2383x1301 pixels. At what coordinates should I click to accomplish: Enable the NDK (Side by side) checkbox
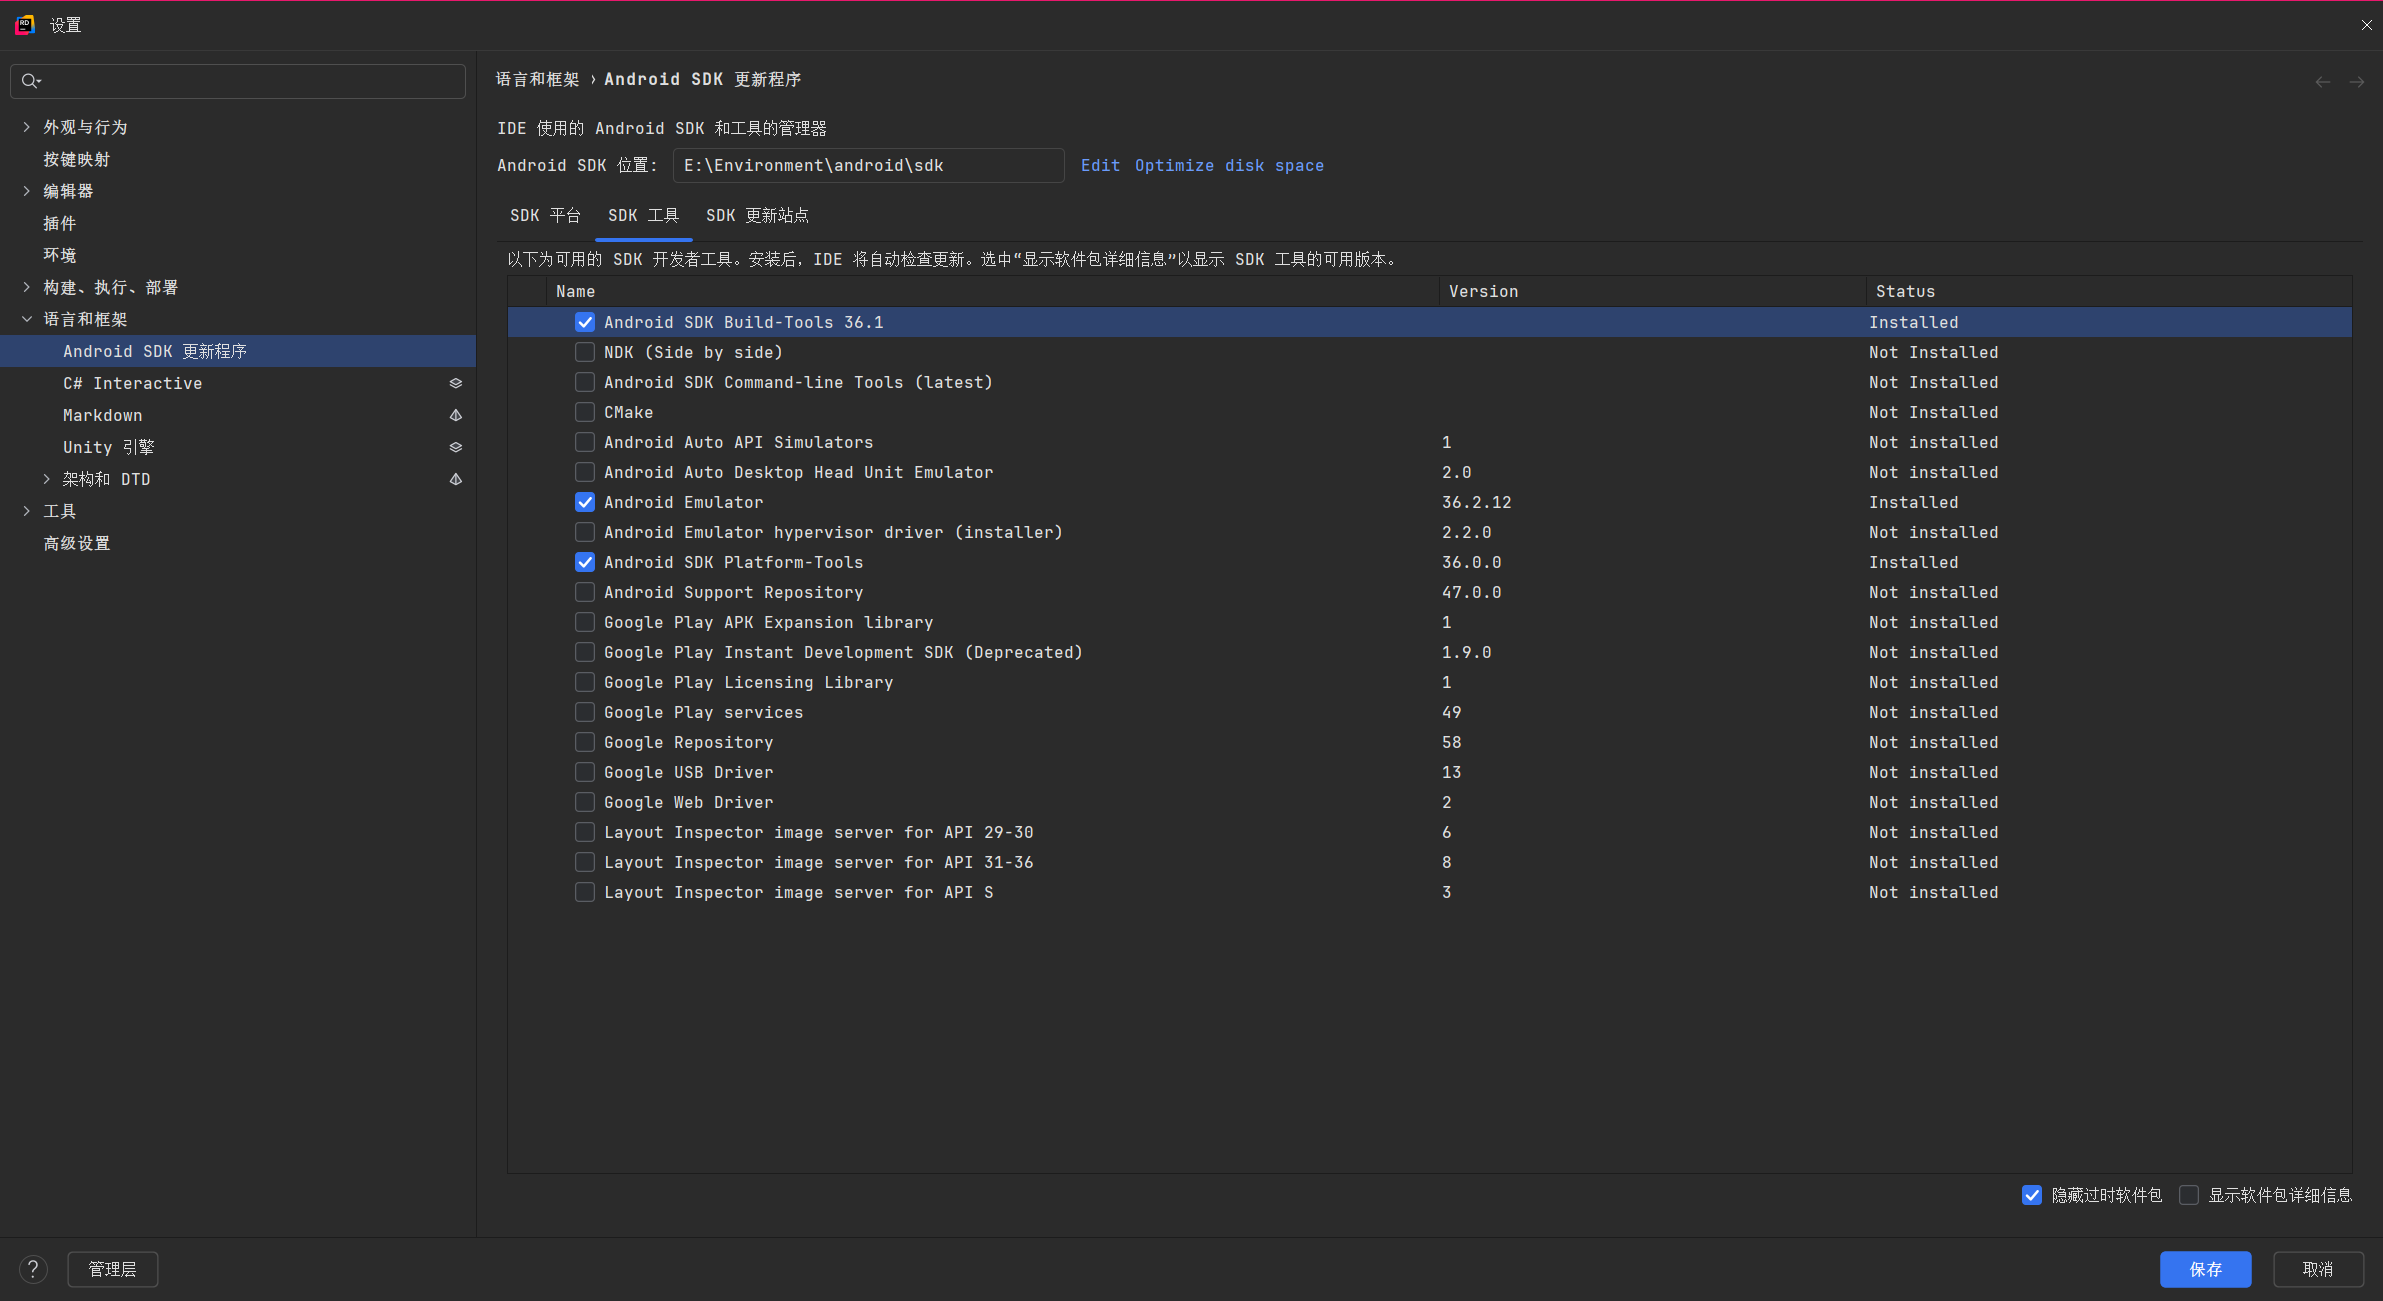pos(585,352)
